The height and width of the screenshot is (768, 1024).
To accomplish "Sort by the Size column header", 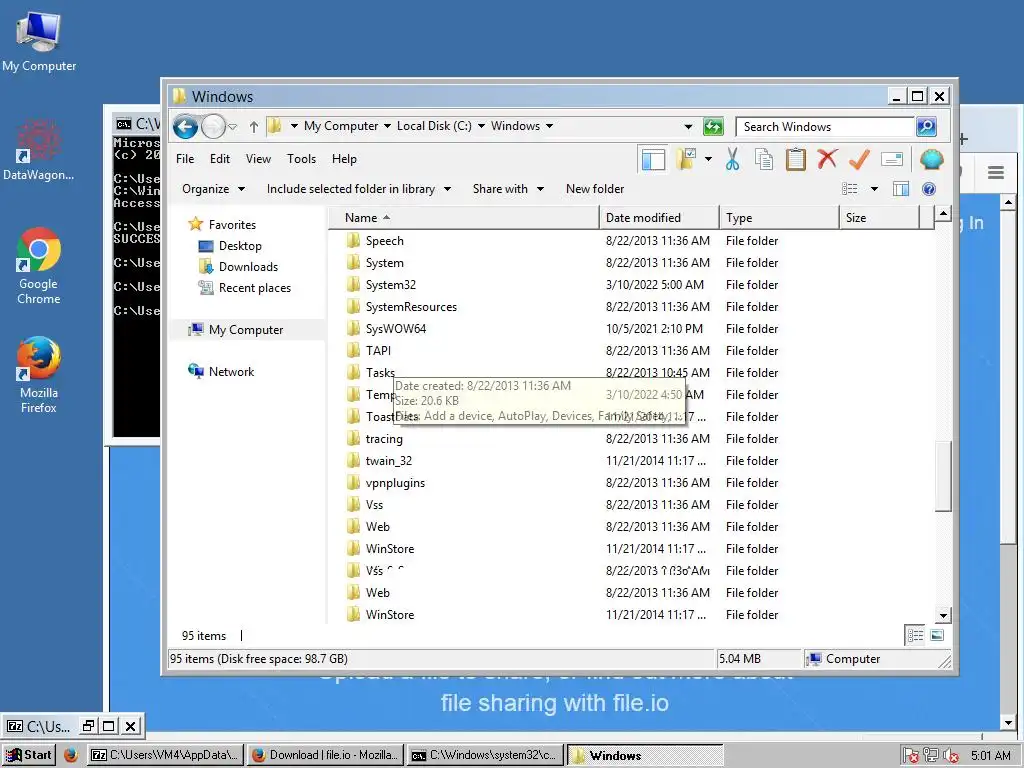I will pos(879,217).
